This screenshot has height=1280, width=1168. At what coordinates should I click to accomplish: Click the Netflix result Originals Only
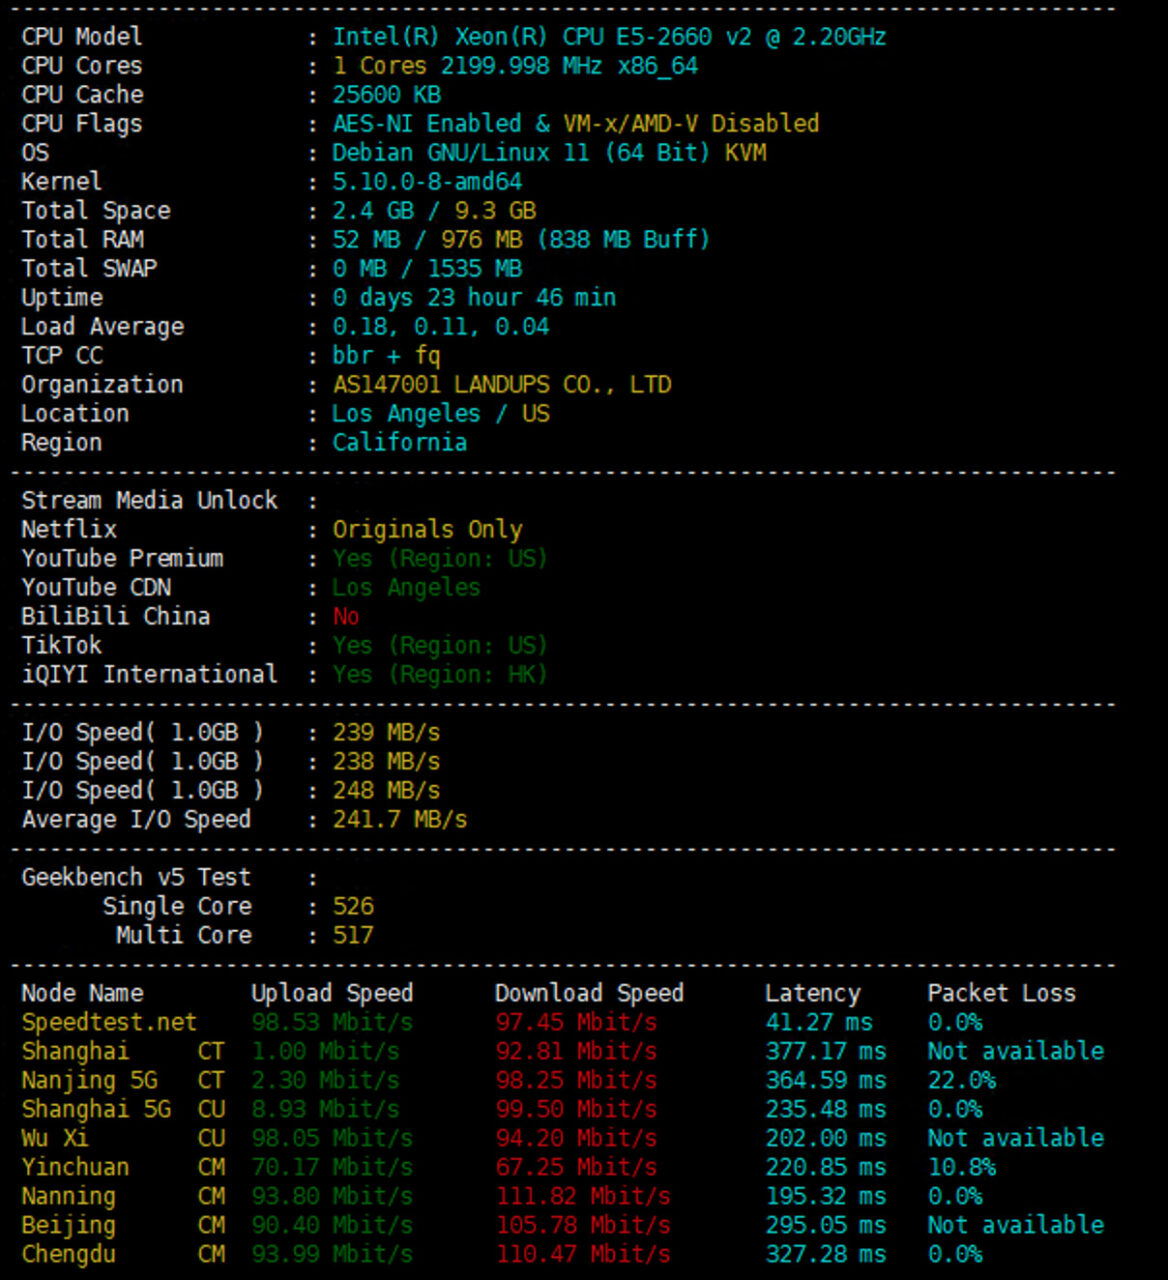427,530
